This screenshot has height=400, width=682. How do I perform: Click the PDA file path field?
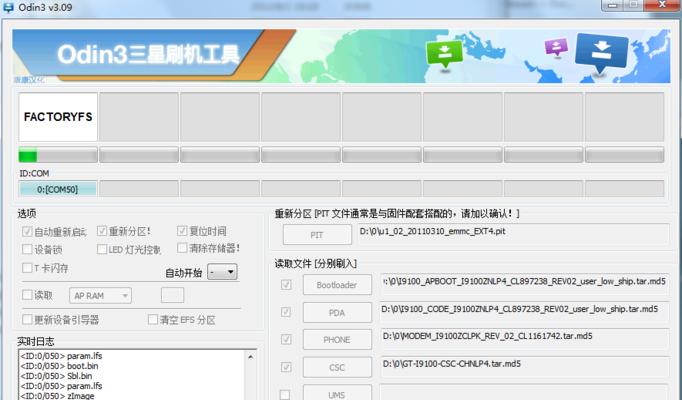click(x=524, y=313)
